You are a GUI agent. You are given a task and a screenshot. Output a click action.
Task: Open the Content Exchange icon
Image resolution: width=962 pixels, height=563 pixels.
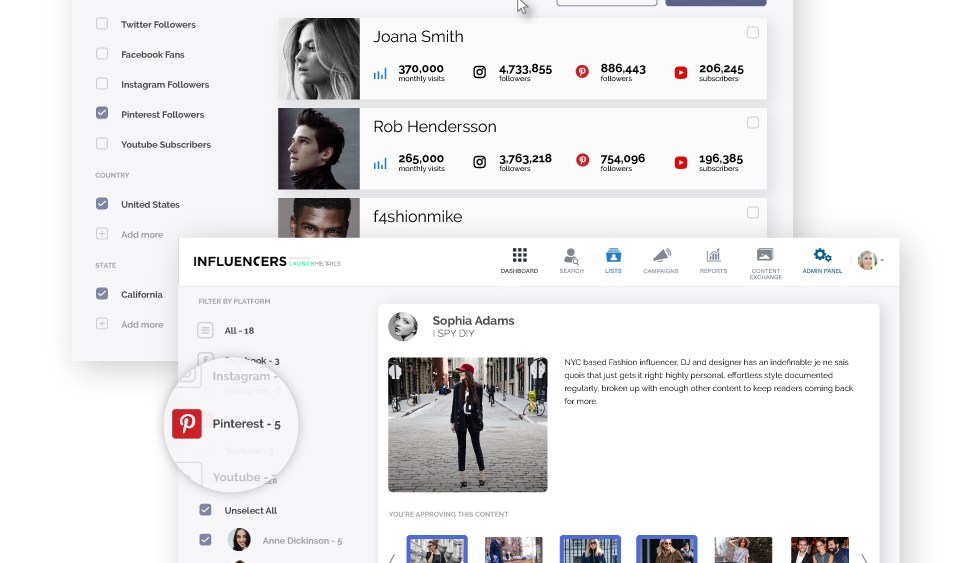pos(765,255)
